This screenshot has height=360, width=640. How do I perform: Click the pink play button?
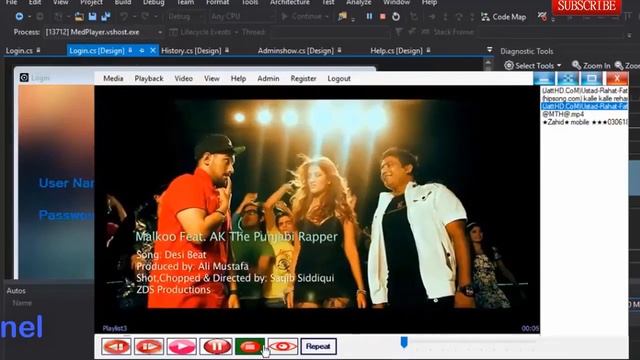point(182,347)
